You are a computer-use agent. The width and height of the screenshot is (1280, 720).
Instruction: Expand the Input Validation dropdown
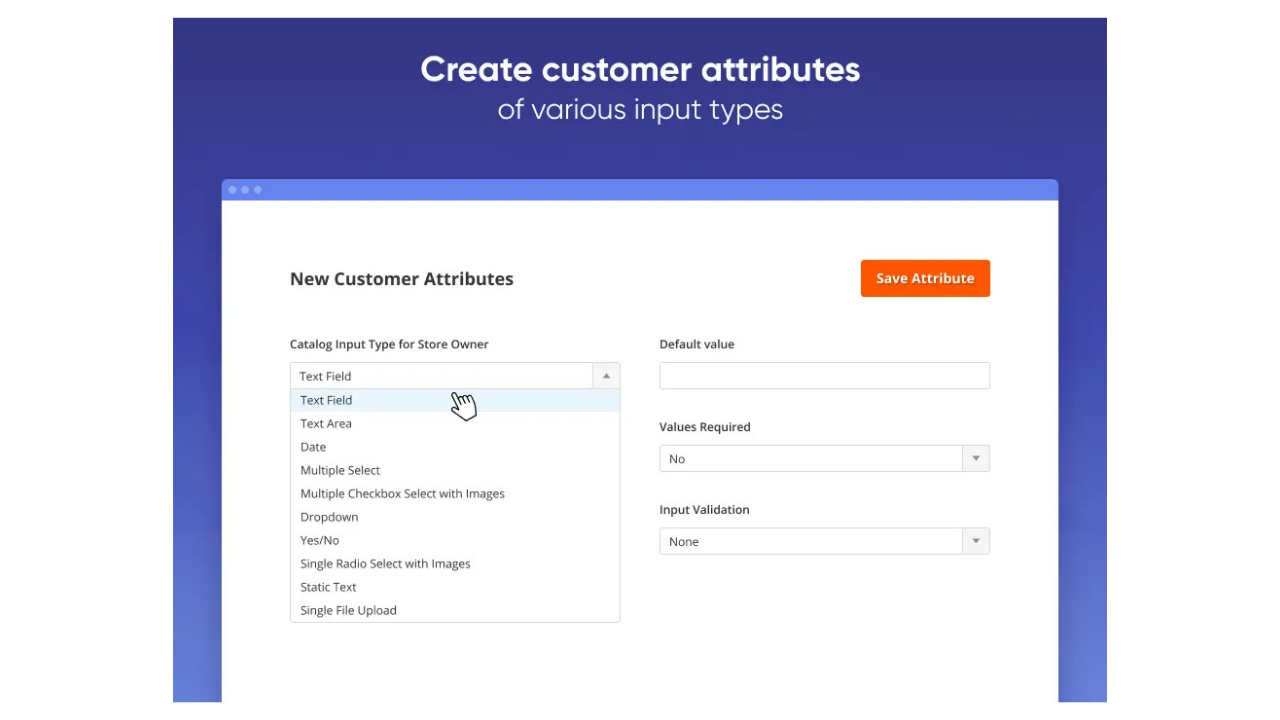pos(975,541)
